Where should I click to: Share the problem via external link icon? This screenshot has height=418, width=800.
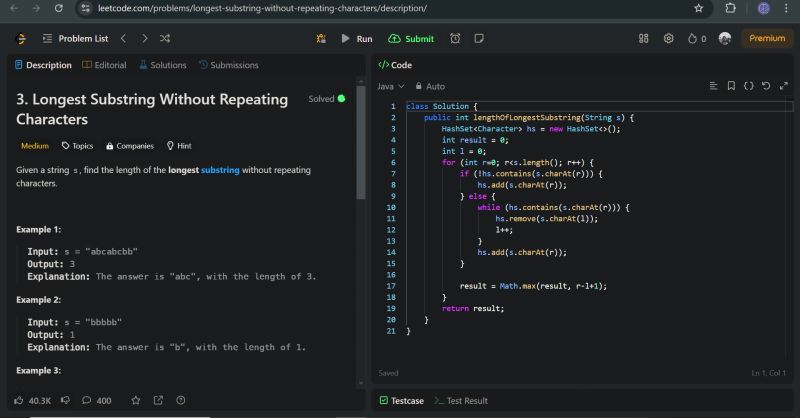(158, 400)
